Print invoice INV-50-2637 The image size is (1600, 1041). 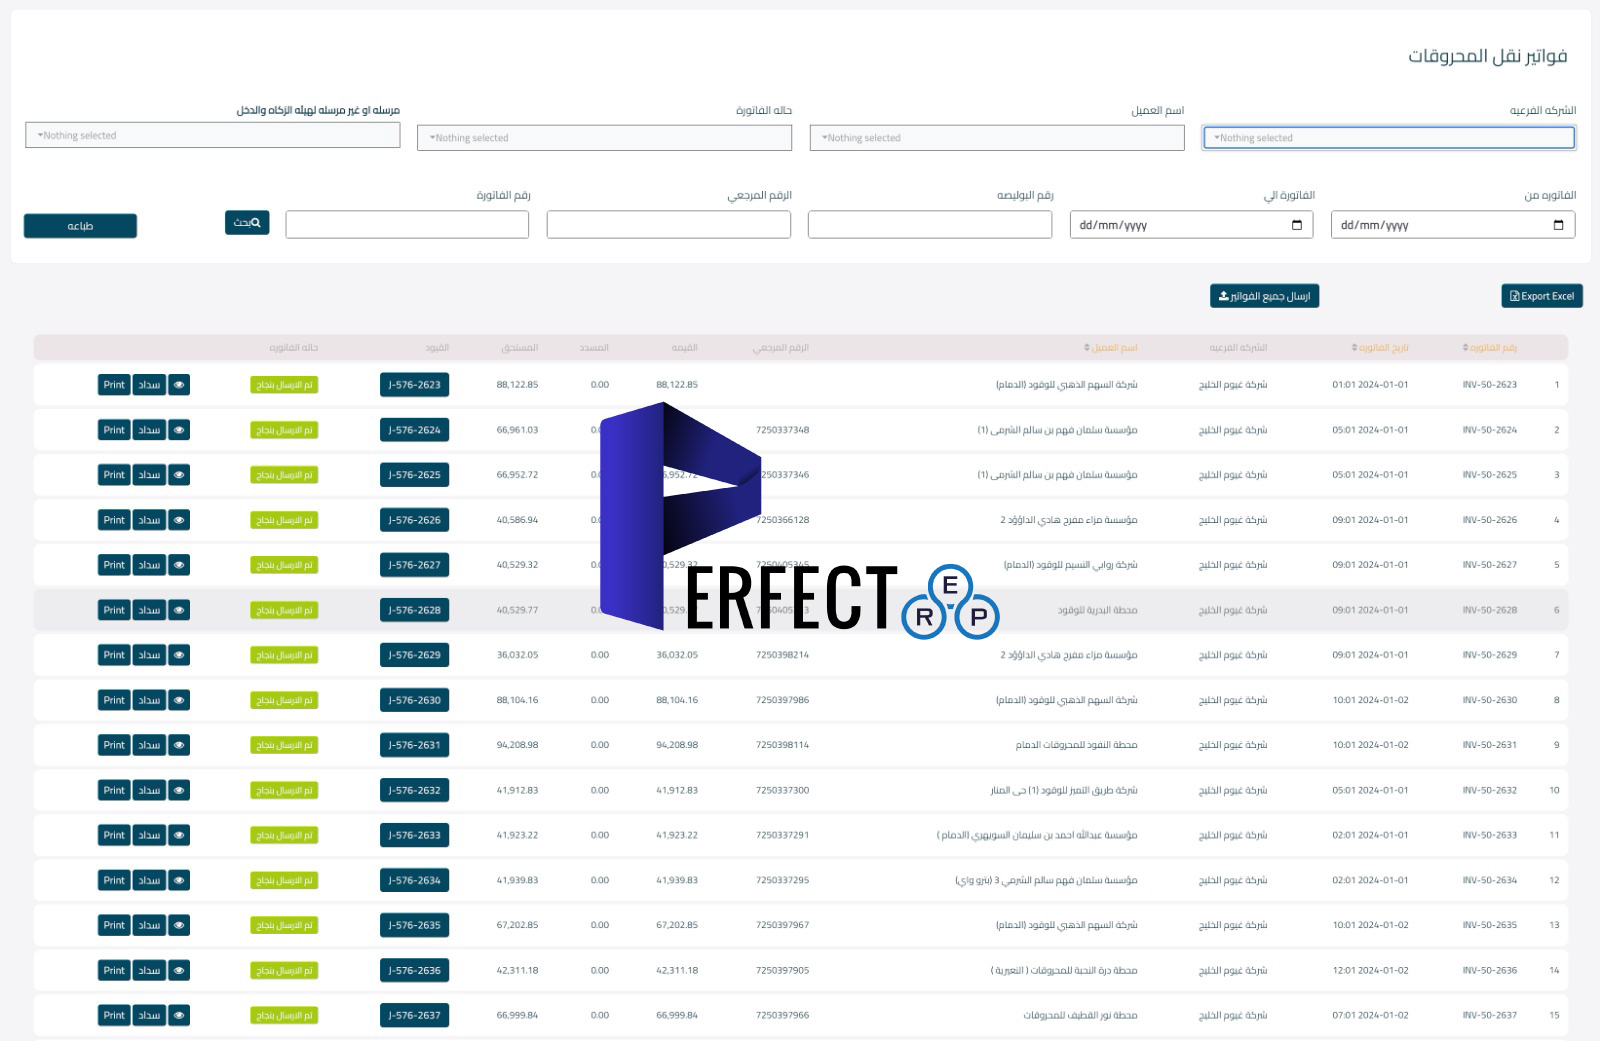(114, 1015)
